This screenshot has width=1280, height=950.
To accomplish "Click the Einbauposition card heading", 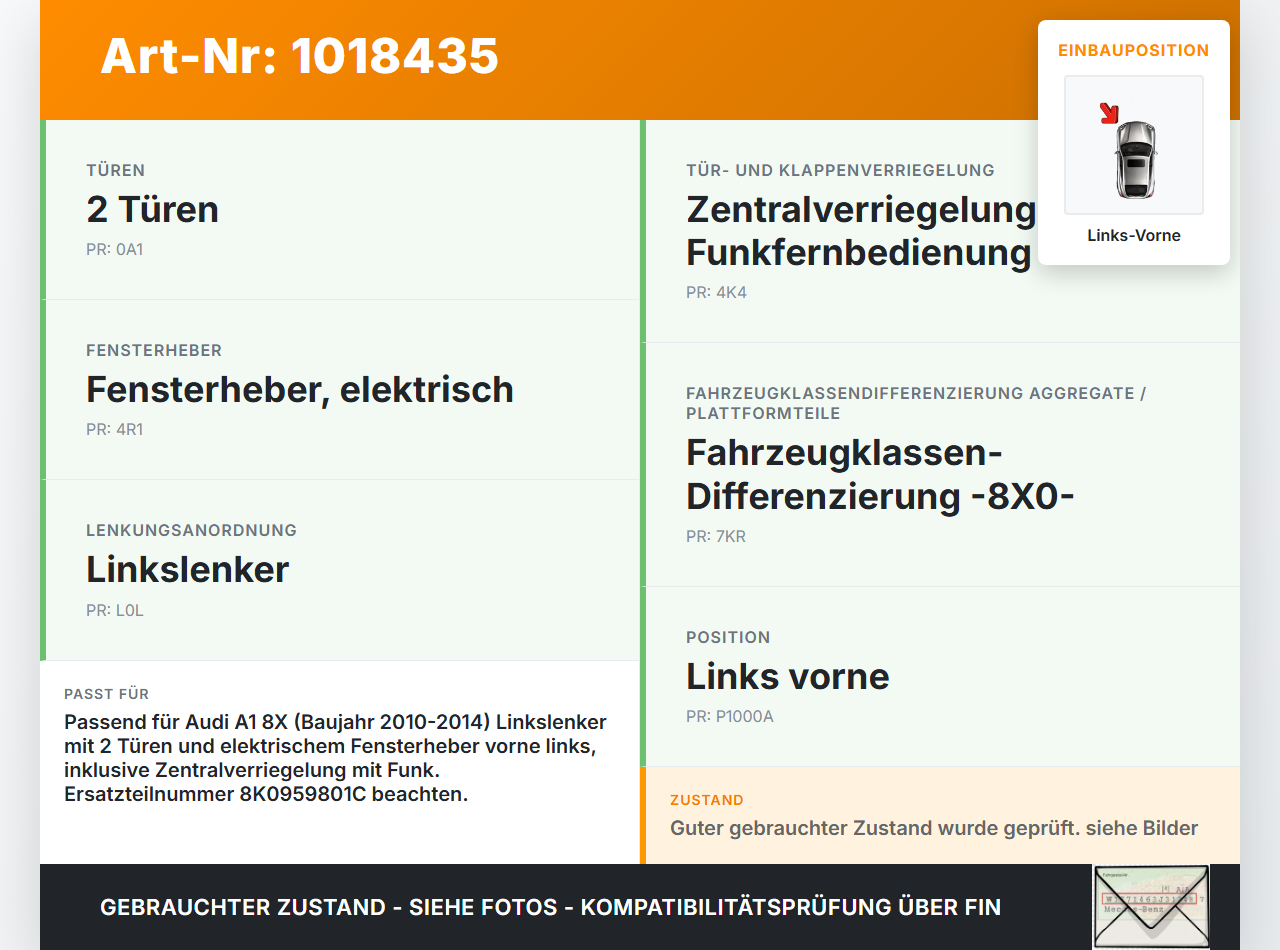I will coord(1134,50).
